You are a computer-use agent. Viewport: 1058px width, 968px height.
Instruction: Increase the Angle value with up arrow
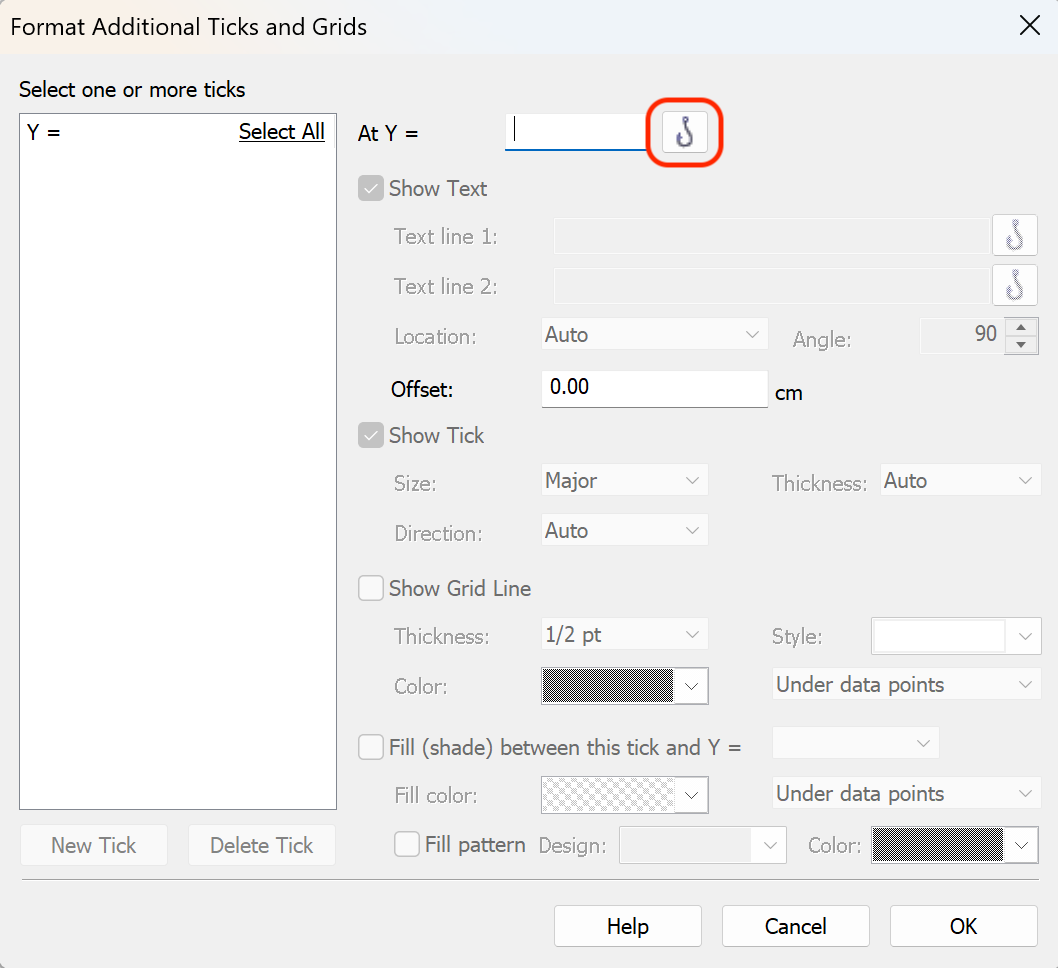1021,327
